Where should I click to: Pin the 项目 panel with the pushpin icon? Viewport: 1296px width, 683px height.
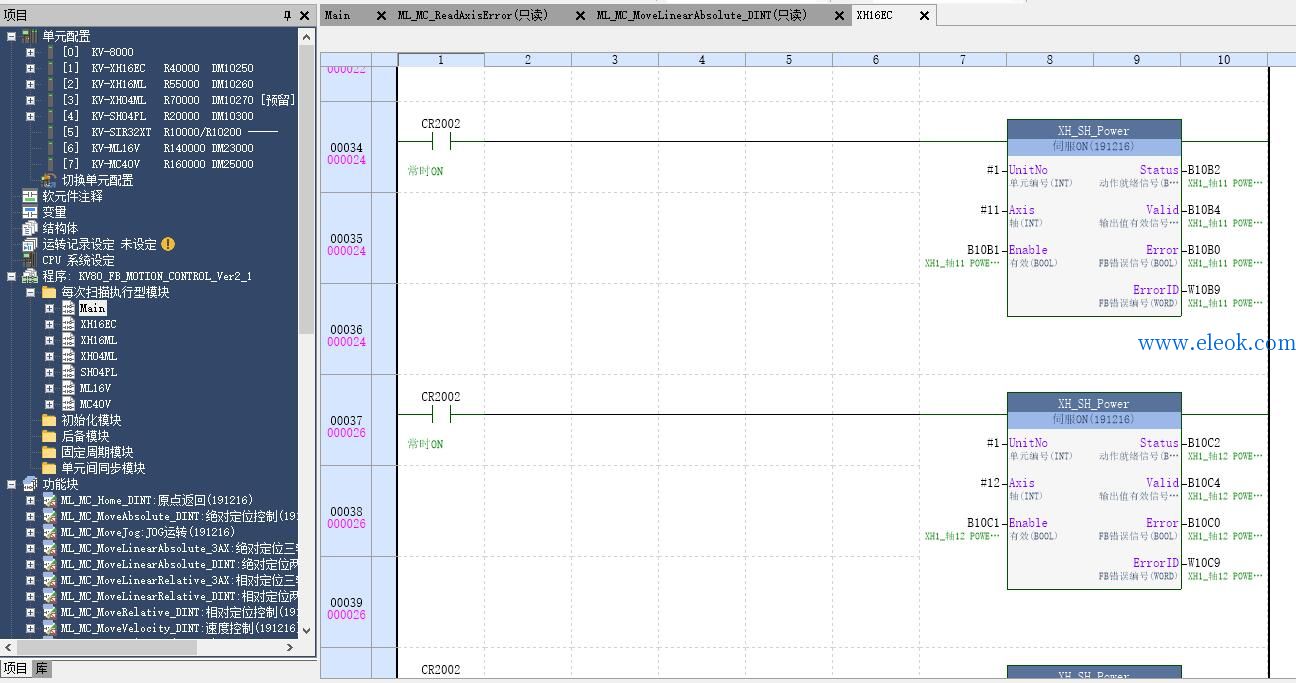287,16
